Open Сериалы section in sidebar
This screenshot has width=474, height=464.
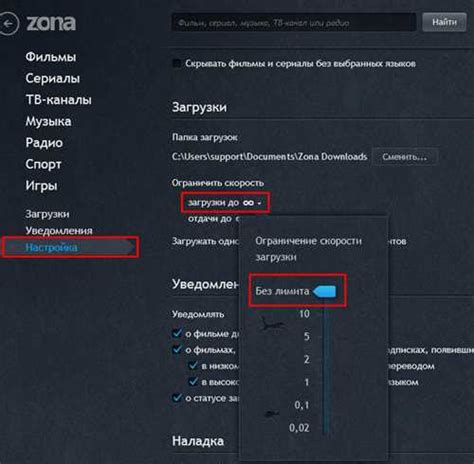click(53, 78)
